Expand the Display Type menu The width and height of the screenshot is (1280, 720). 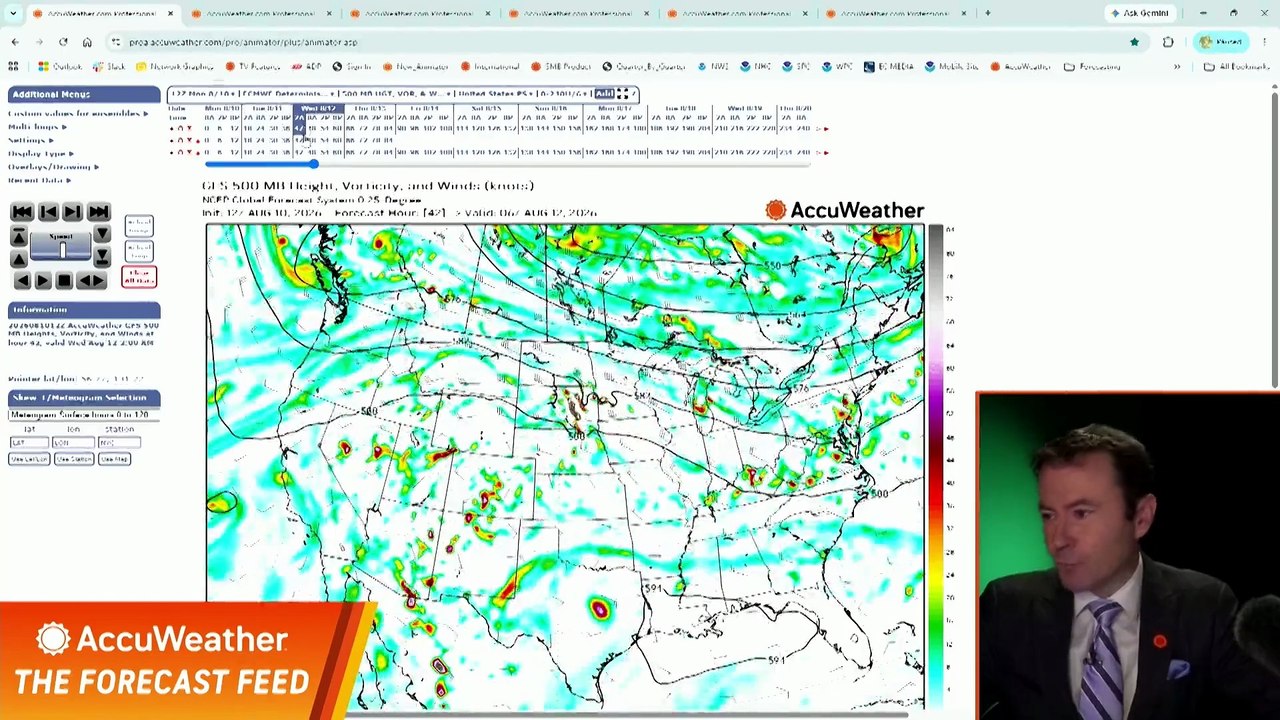click(40, 153)
